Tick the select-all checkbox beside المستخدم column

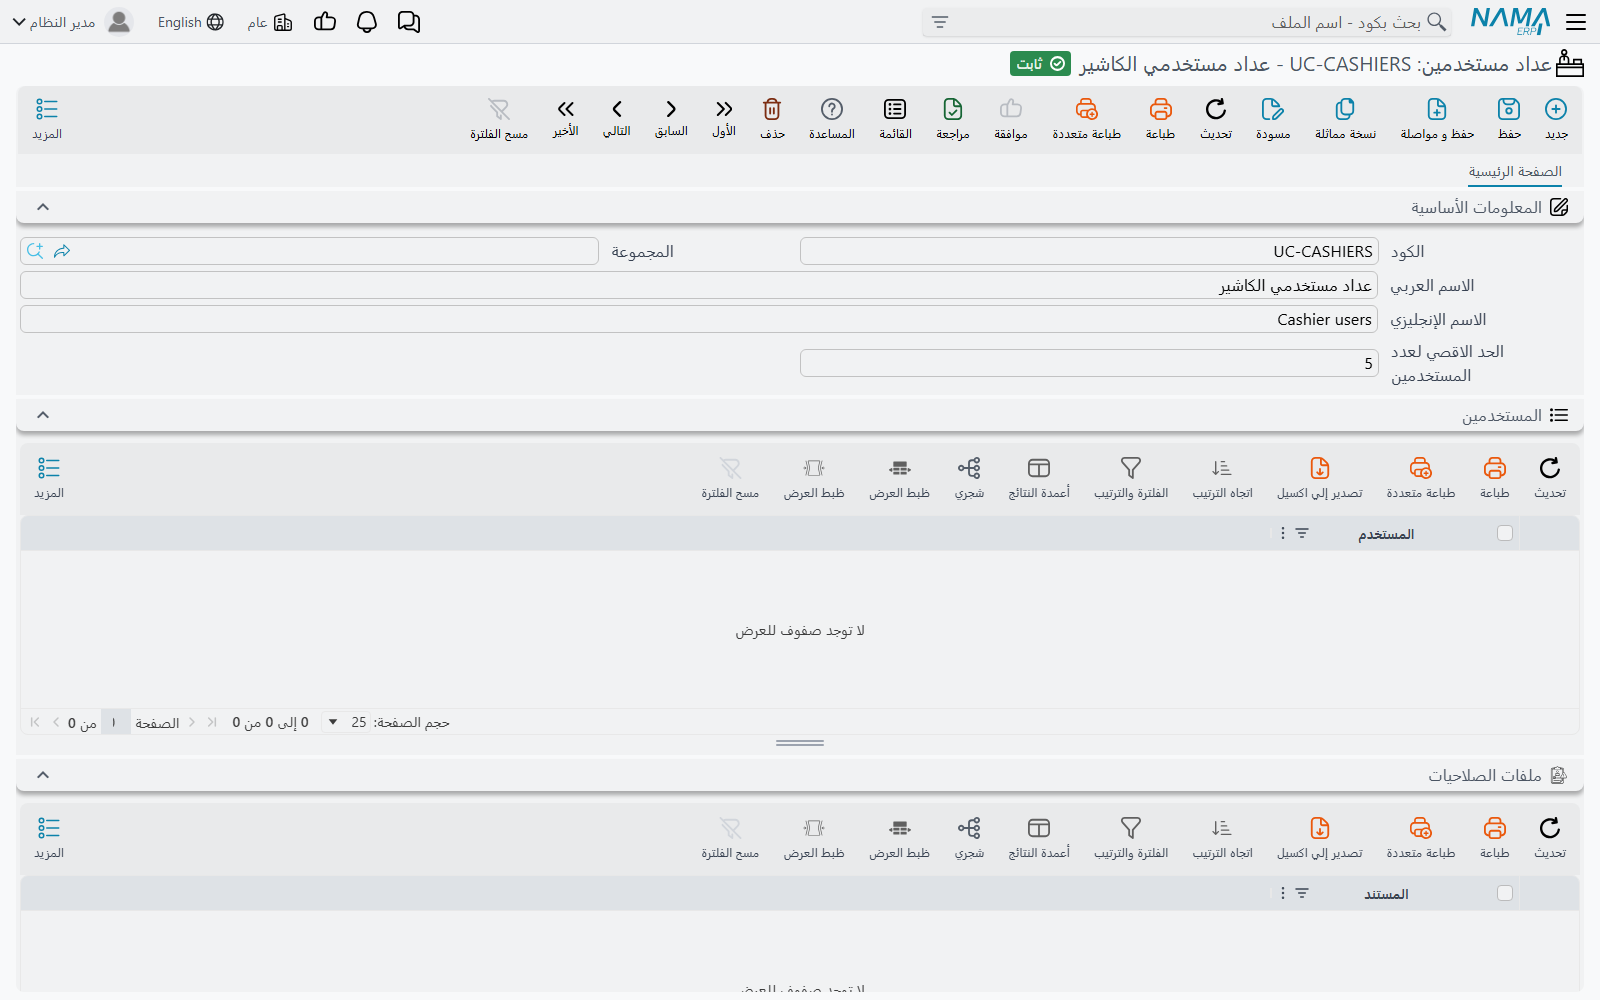[1505, 533]
